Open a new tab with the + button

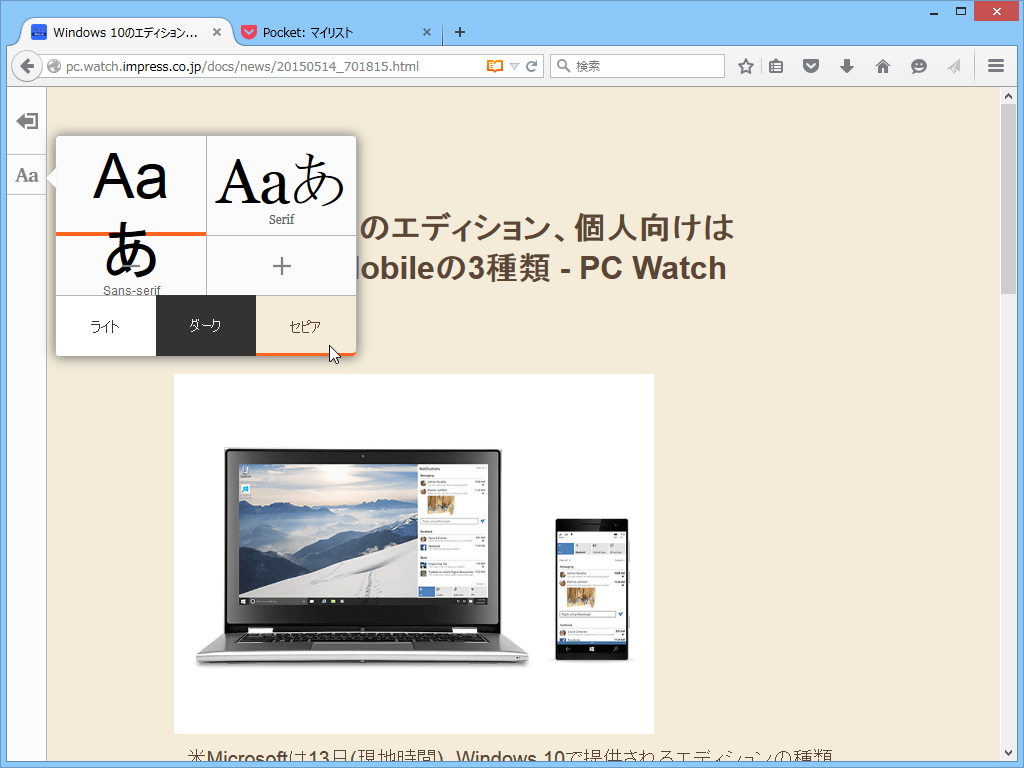tap(459, 31)
